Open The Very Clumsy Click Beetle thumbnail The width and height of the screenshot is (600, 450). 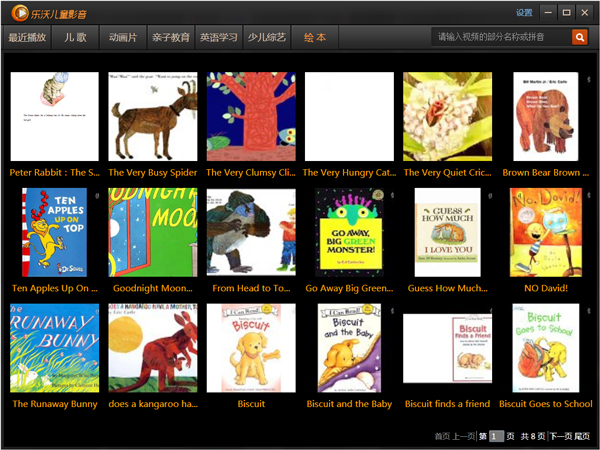[251, 116]
